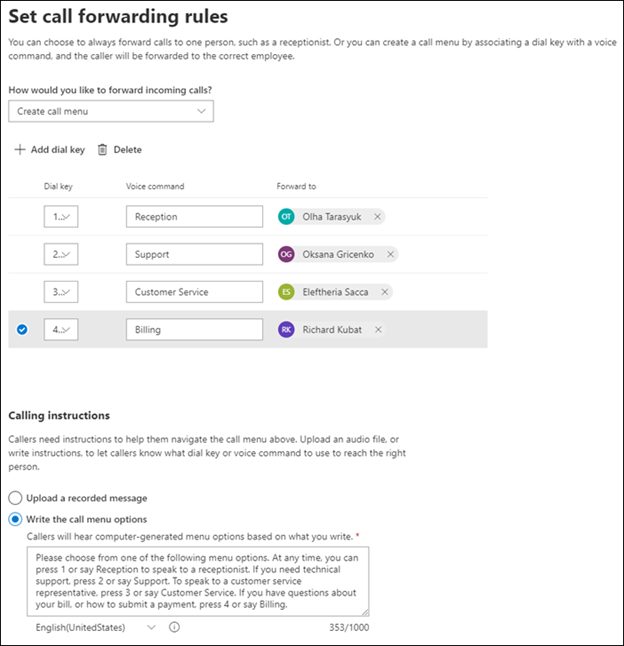Open the Create call menu dropdown
The image size is (624, 646).
click(111, 111)
